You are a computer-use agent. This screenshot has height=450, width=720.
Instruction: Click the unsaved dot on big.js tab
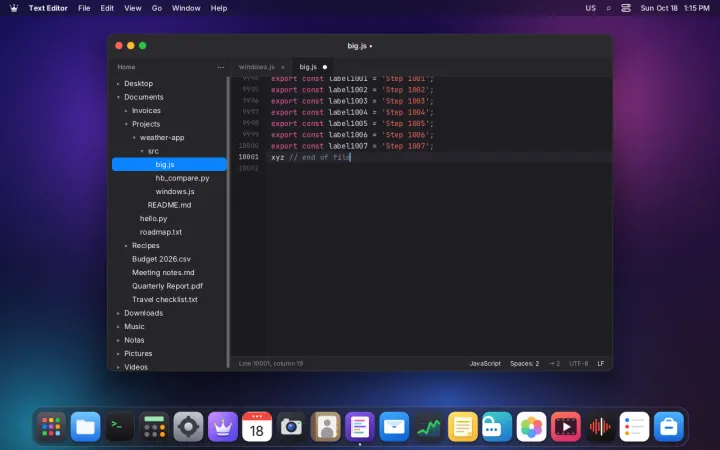(x=325, y=67)
